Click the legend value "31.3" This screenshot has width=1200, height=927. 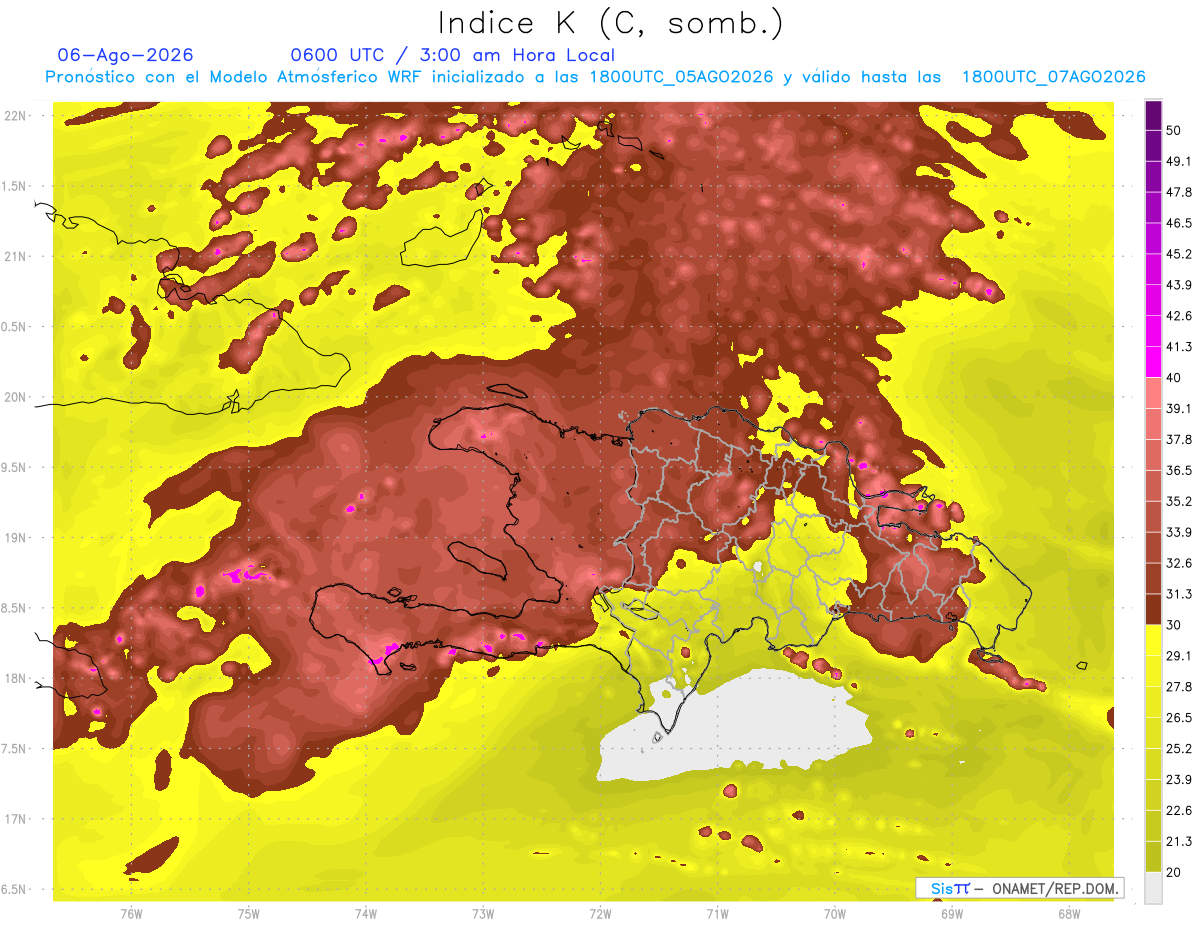click(x=1179, y=594)
